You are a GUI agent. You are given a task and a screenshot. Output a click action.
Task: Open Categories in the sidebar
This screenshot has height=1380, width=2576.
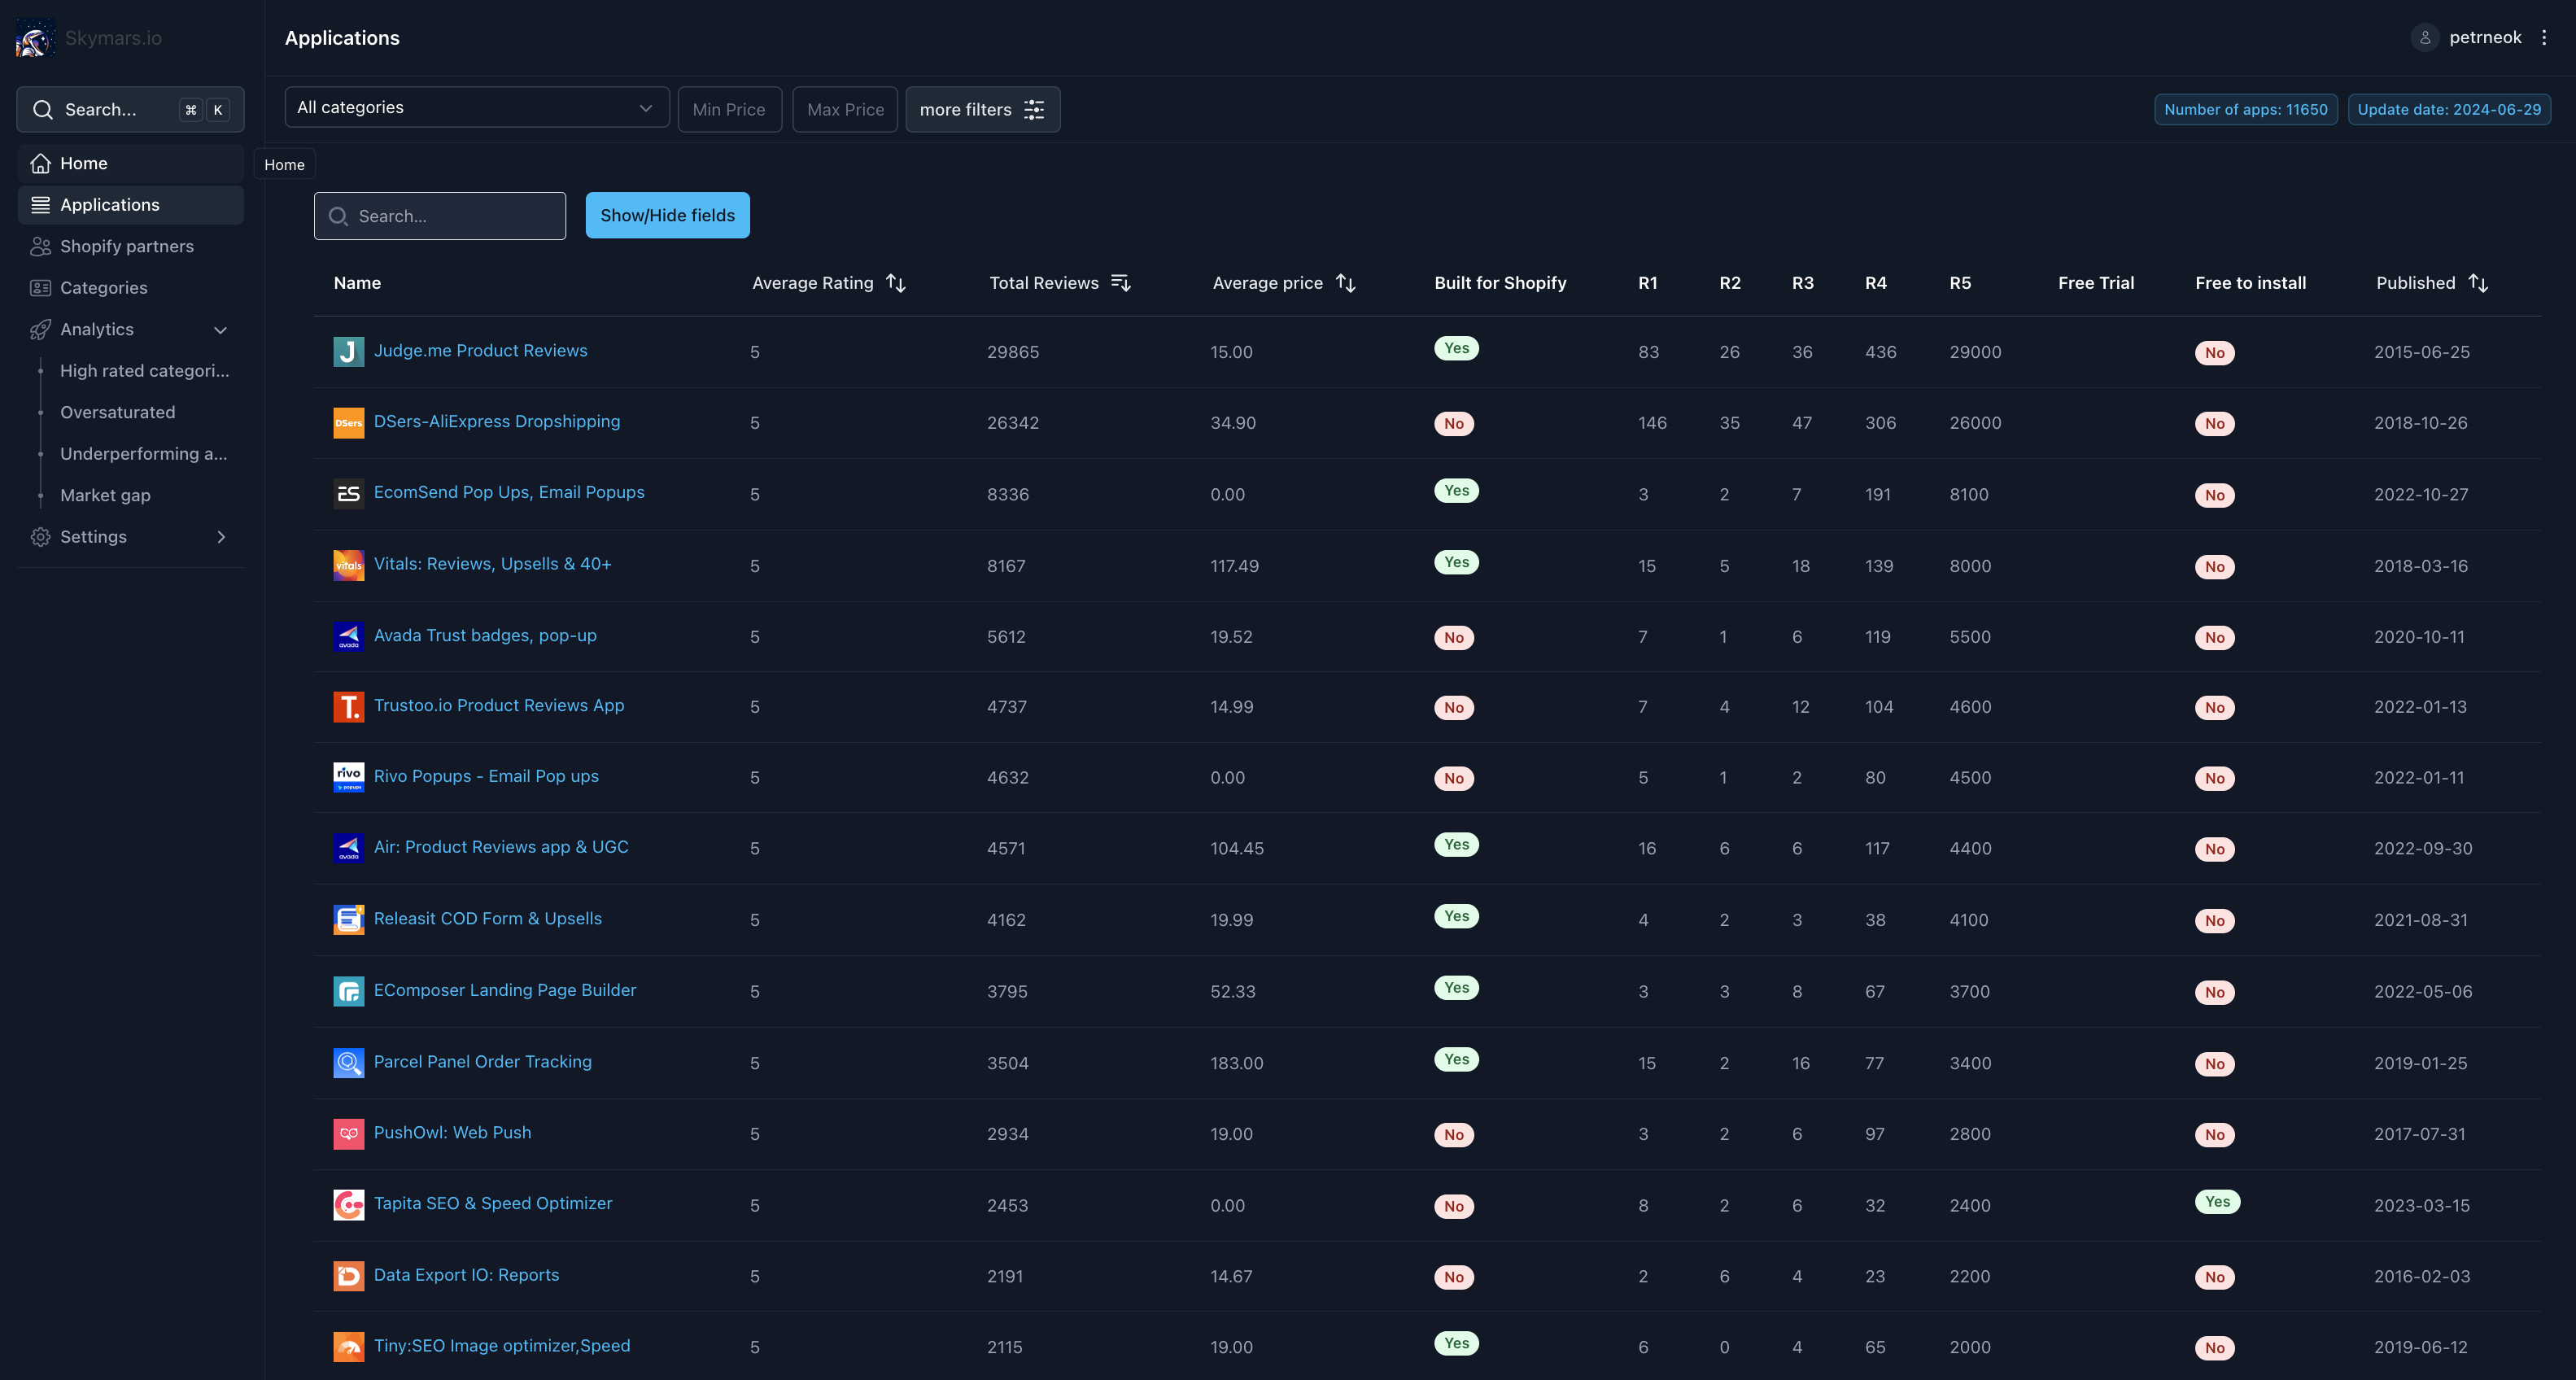pyautogui.click(x=130, y=288)
